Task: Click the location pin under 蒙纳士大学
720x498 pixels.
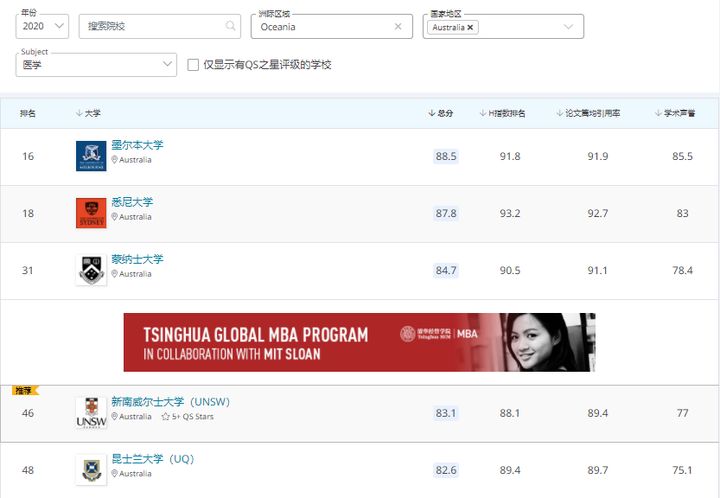Action: 114,274
